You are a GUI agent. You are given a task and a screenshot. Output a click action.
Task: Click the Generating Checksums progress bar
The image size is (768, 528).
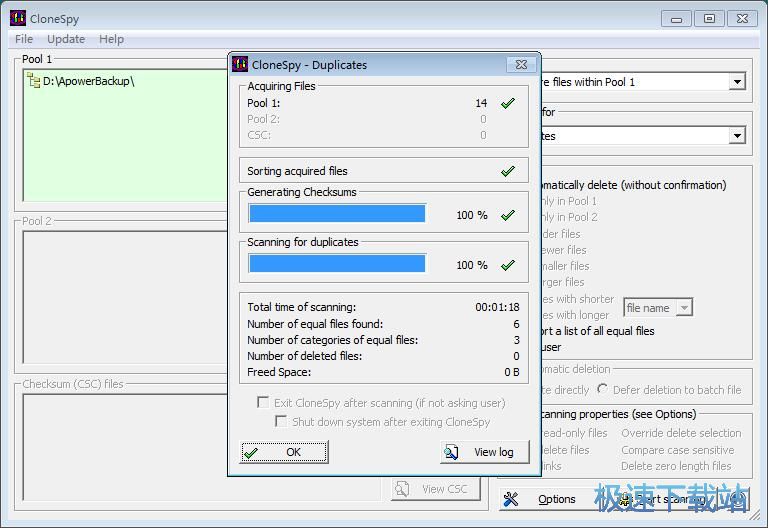[337, 214]
